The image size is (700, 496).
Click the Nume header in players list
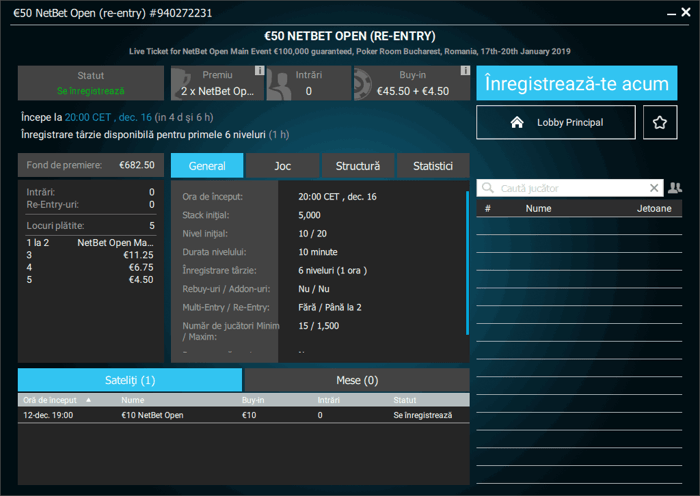click(x=538, y=208)
